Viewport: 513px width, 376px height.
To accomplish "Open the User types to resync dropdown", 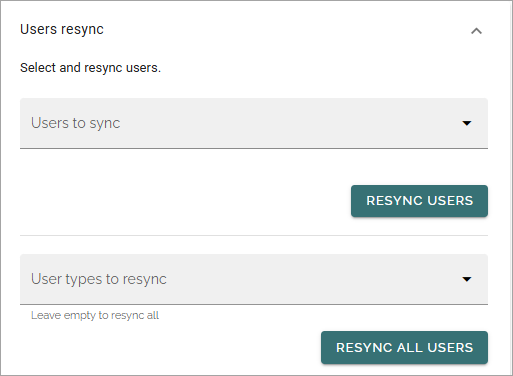I will pos(254,279).
